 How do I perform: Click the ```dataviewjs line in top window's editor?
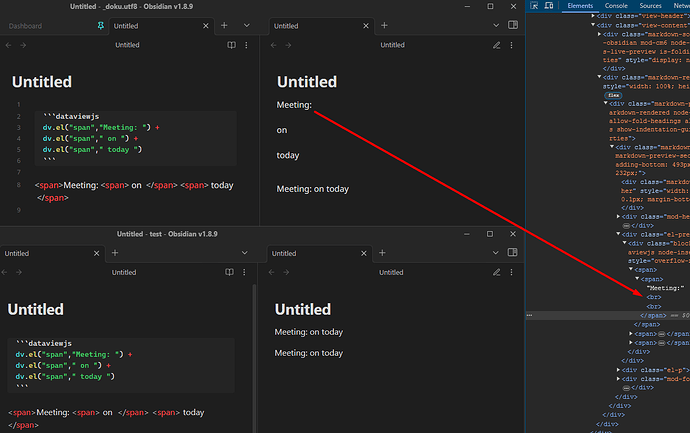tap(71, 117)
